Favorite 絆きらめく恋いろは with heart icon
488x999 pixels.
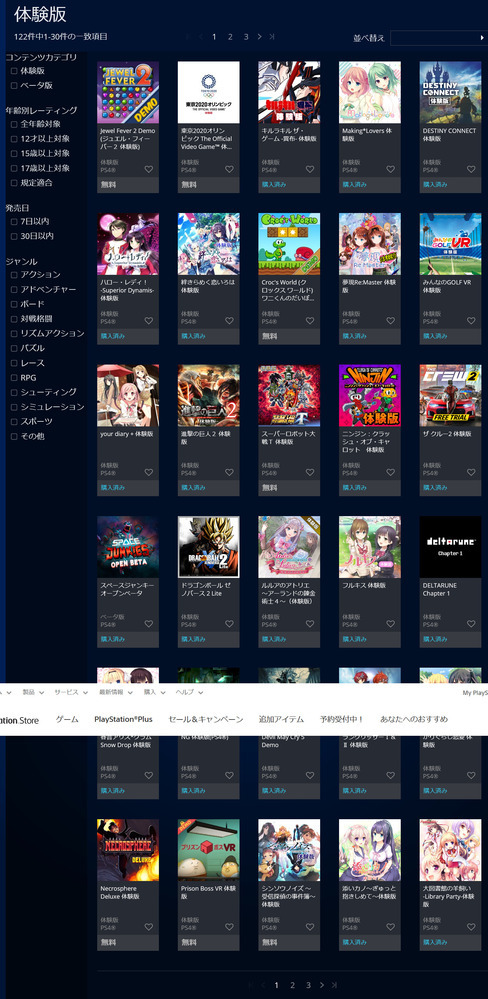[x=229, y=321]
